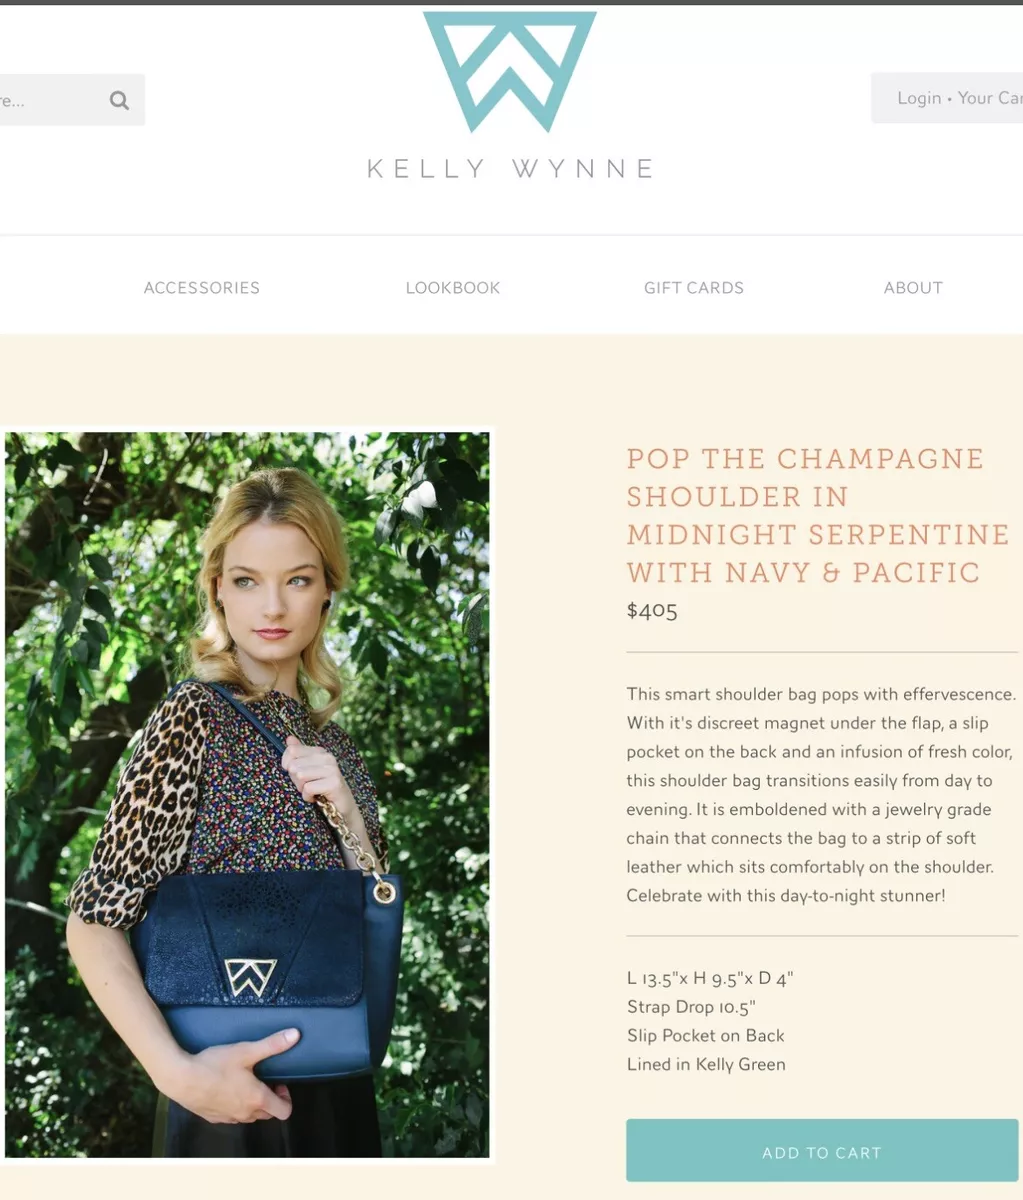Click the Login link
The height and width of the screenshot is (1200, 1023).
point(919,98)
